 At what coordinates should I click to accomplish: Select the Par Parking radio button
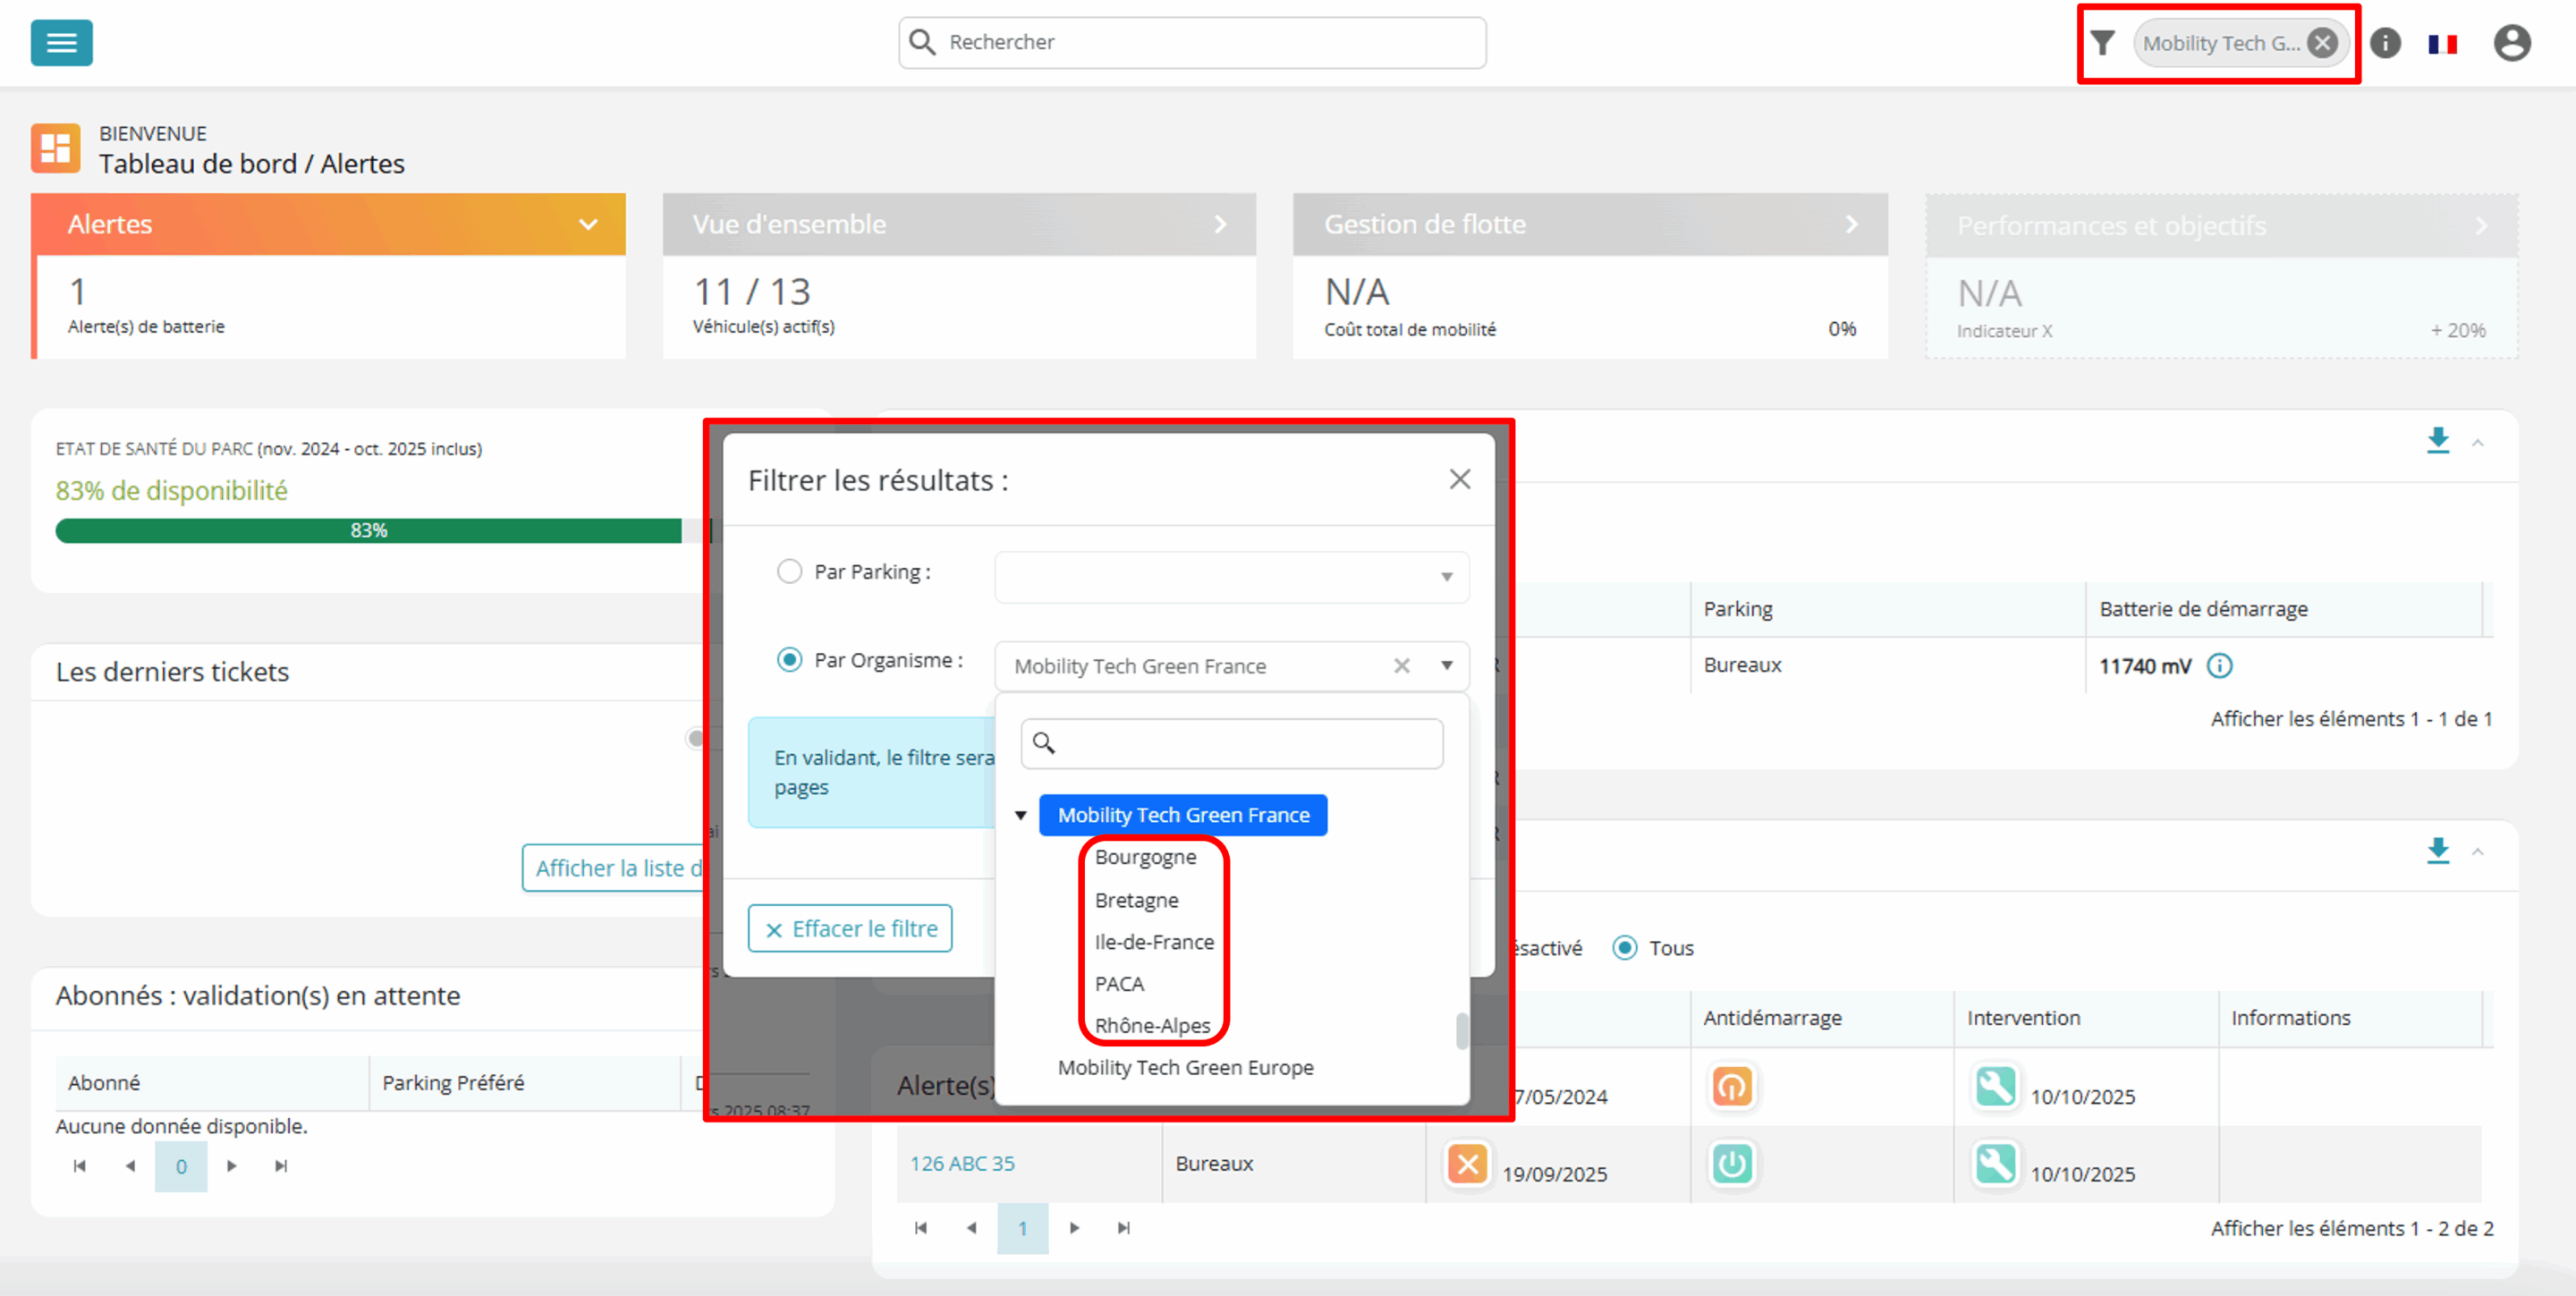789,571
